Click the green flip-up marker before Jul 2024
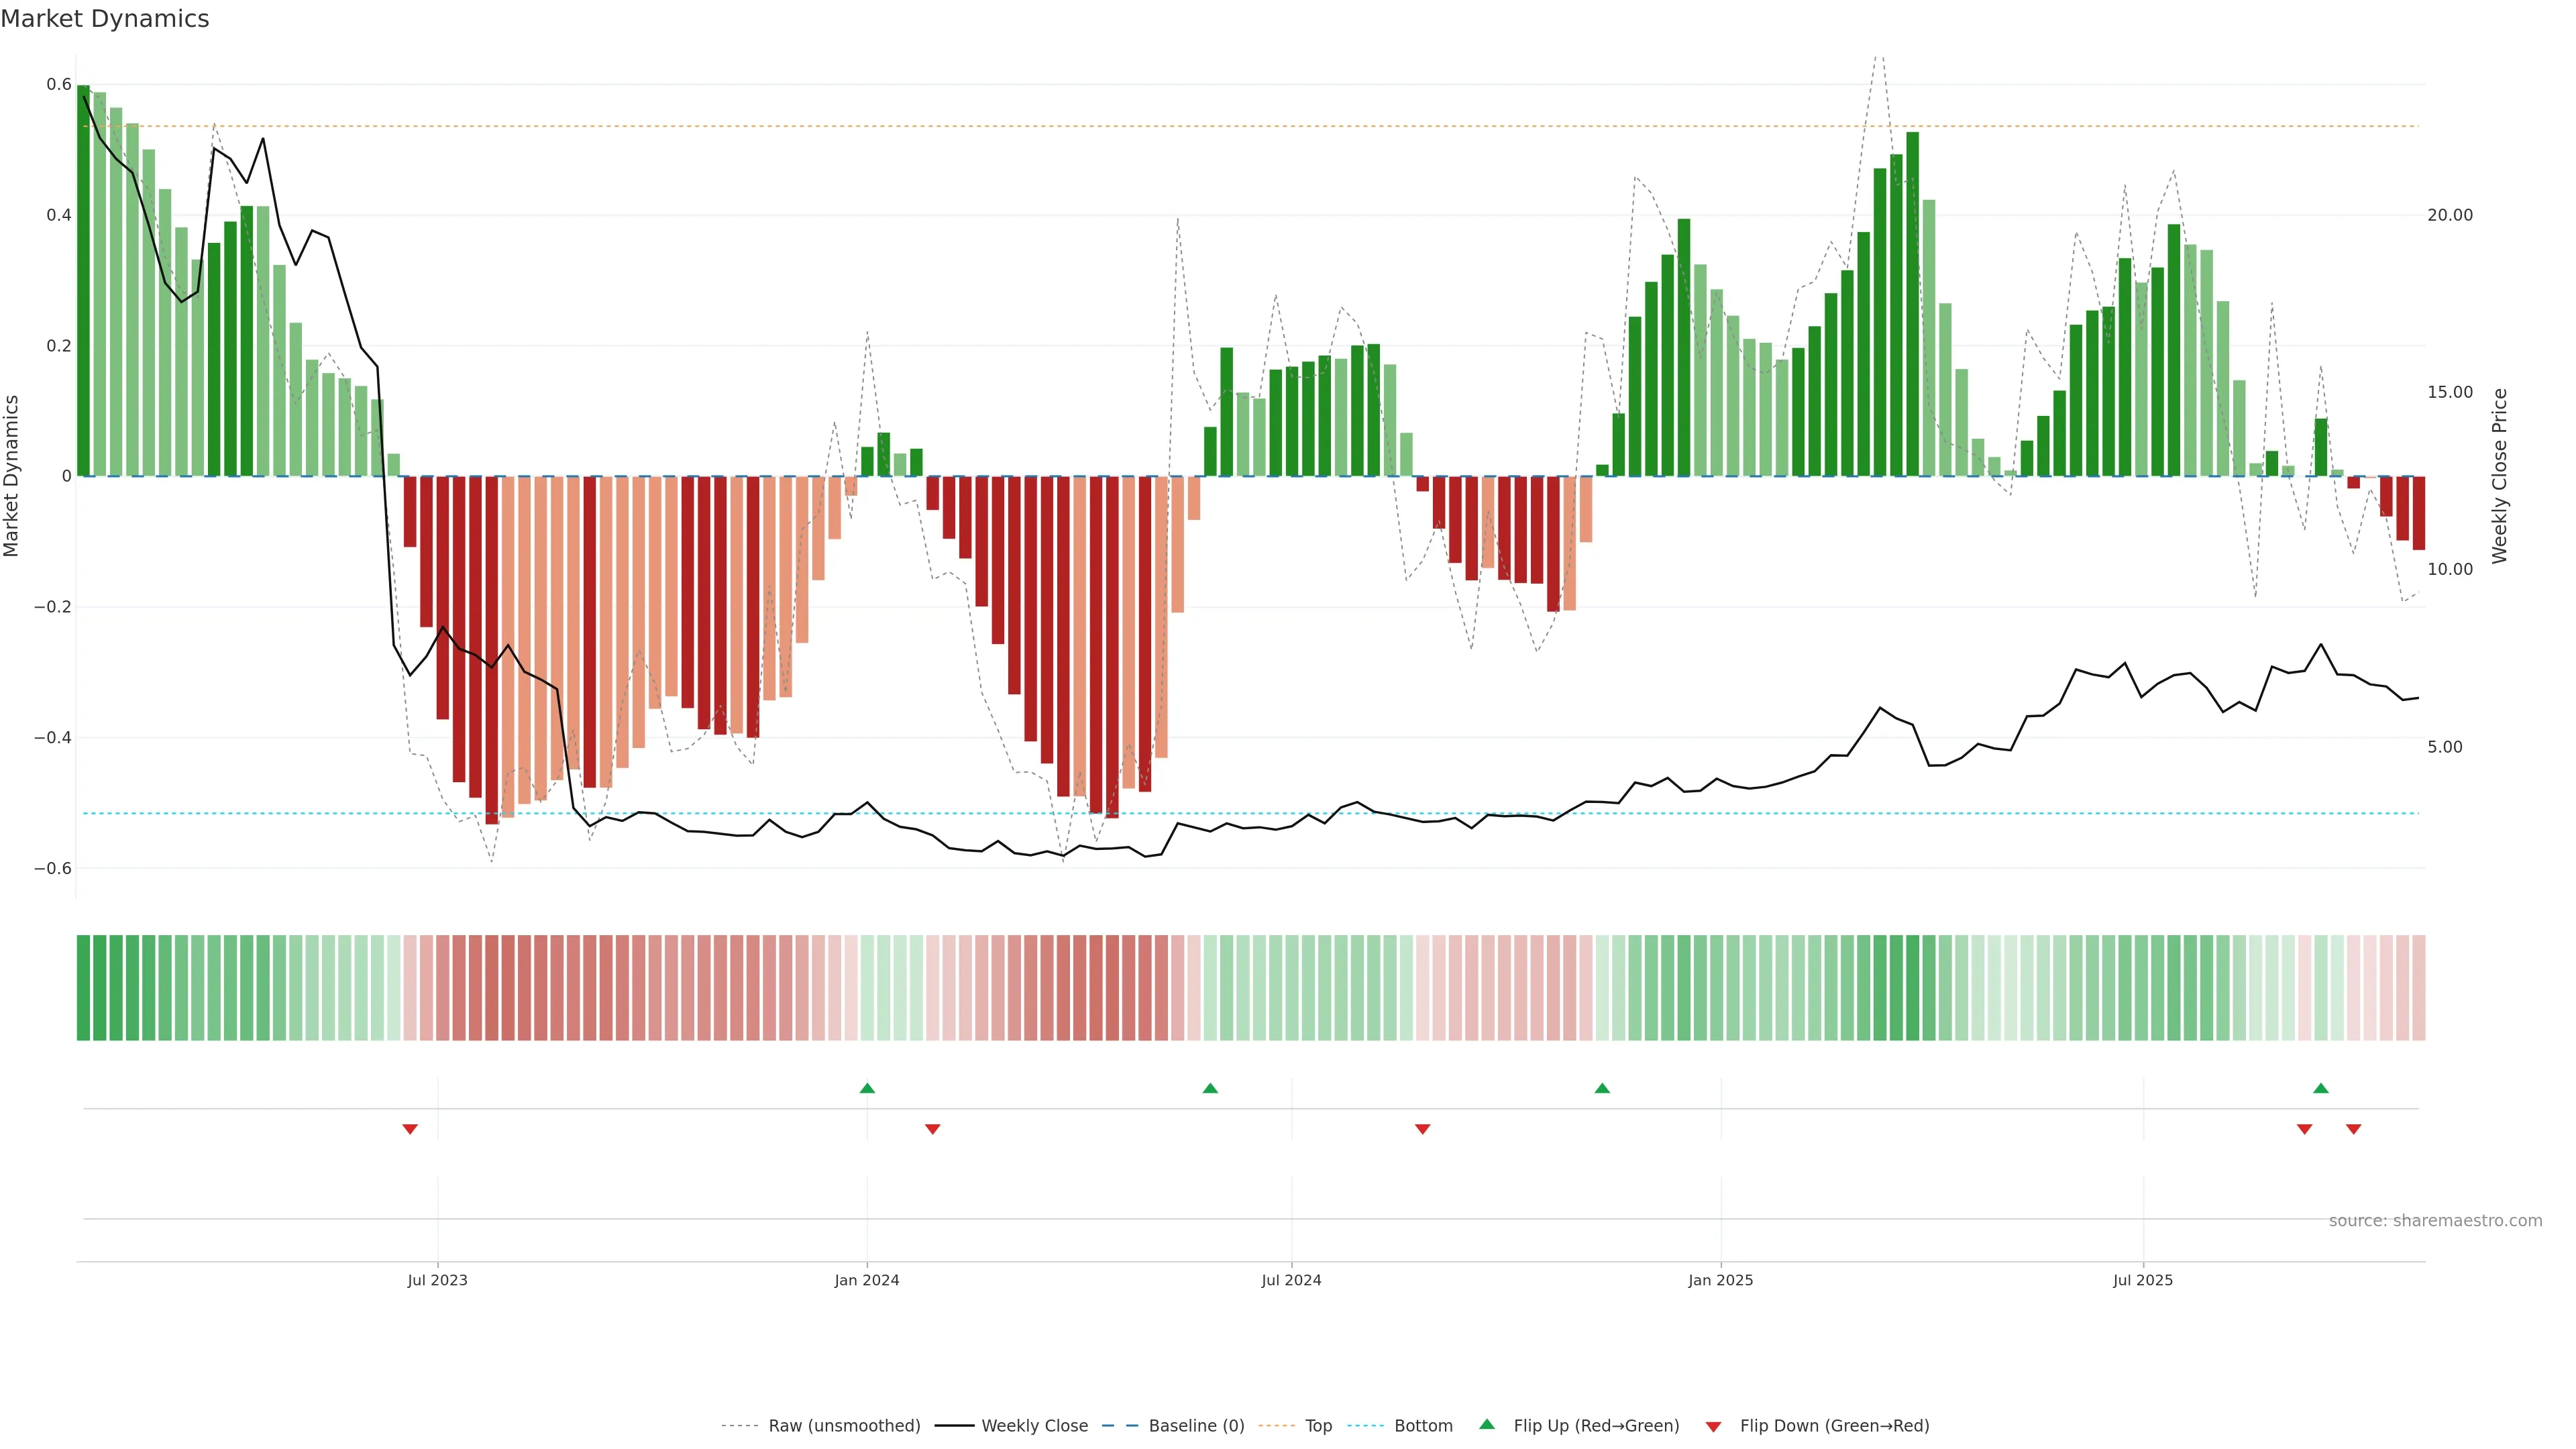 [1210, 1088]
